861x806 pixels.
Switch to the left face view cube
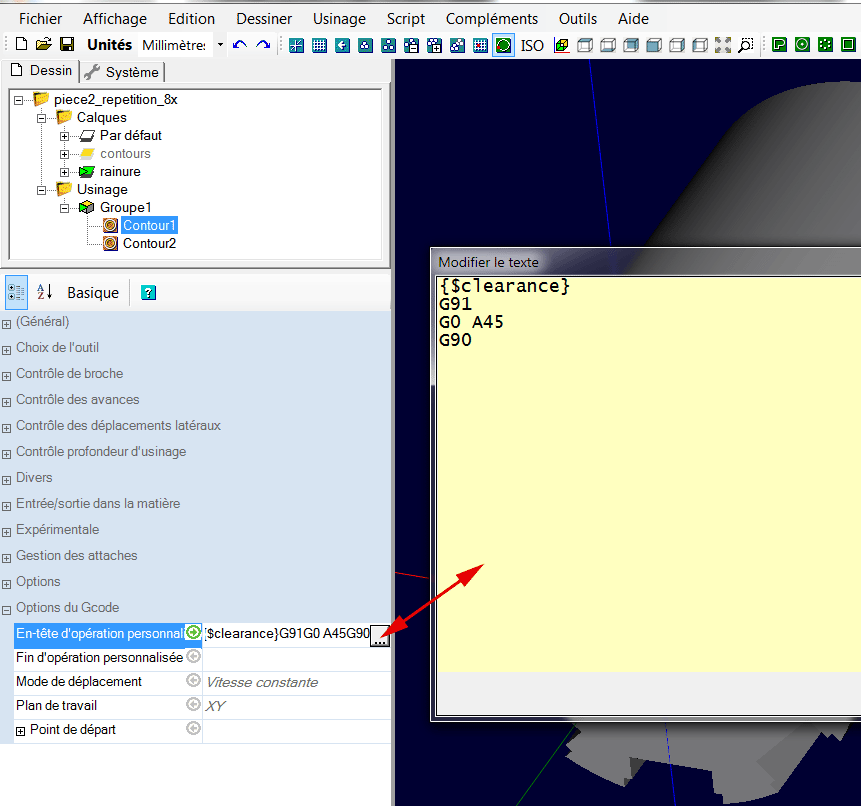[x=700, y=45]
